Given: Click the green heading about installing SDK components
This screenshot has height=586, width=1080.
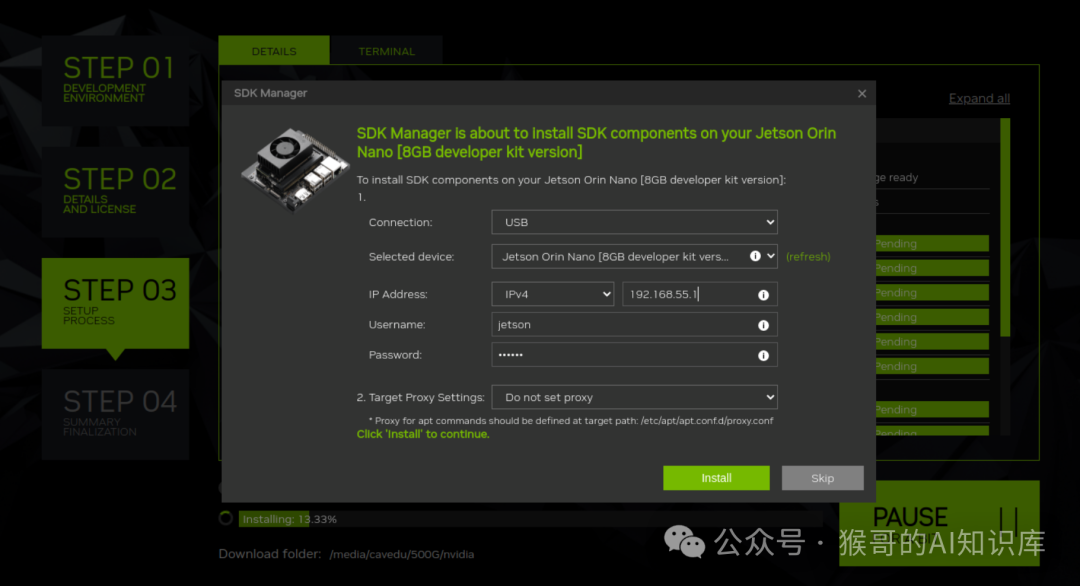Looking at the screenshot, I should pos(596,143).
